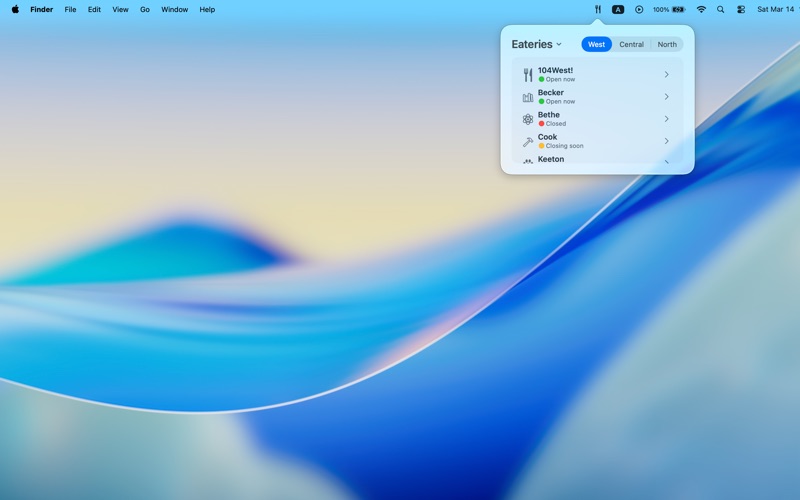Click the Now Playing menu bar icon
Image resolution: width=800 pixels, height=500 pixels.
pyautogui.click(x=639, y=9)
